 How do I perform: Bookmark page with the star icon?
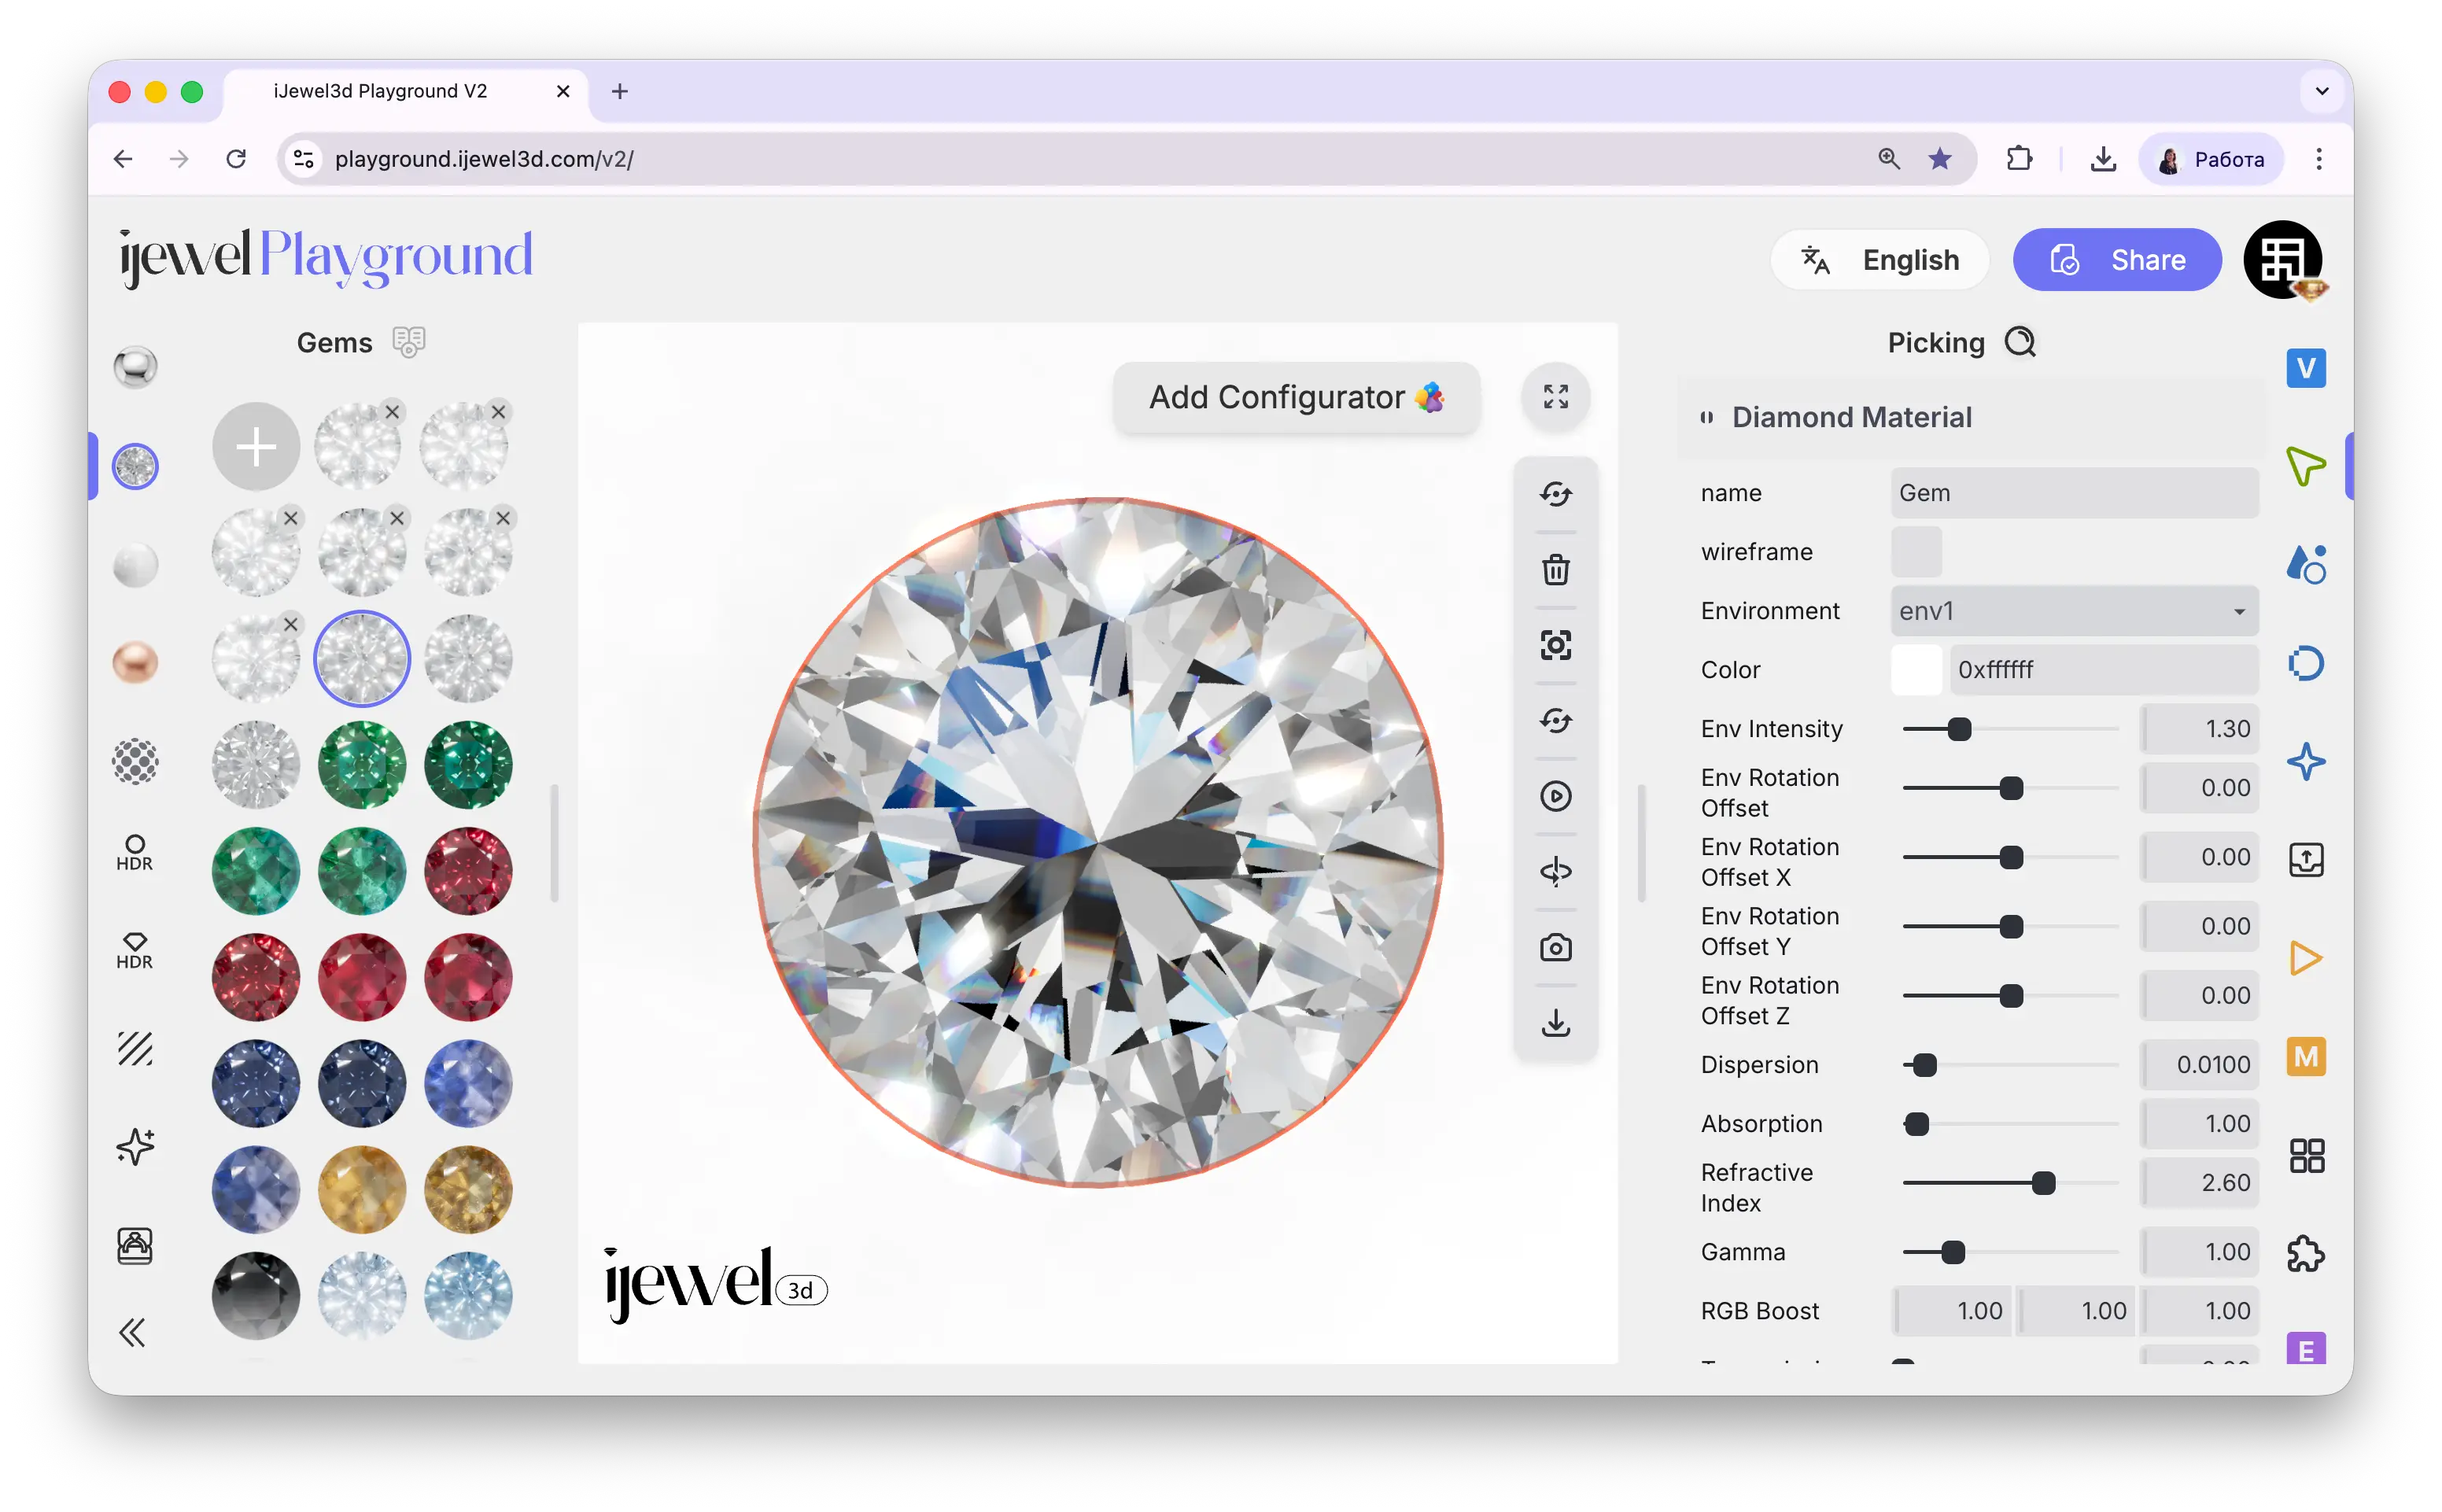[1939, 159]
